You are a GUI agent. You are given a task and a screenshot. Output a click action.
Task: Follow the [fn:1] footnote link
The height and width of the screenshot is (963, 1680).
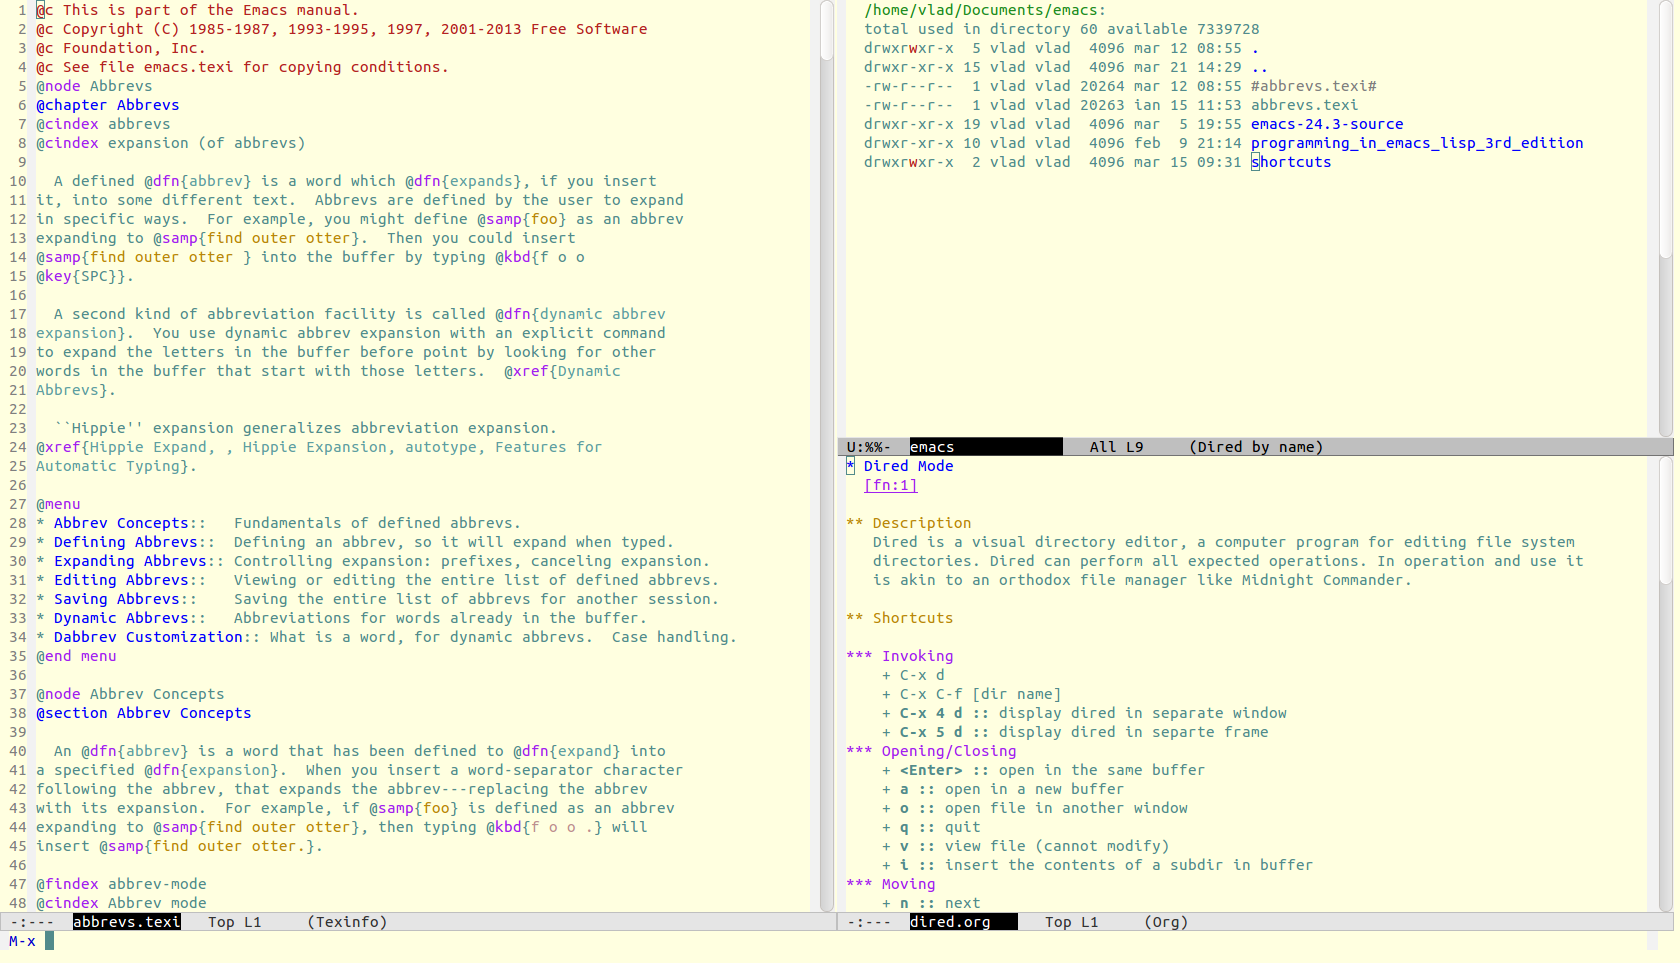click(890, 485)
